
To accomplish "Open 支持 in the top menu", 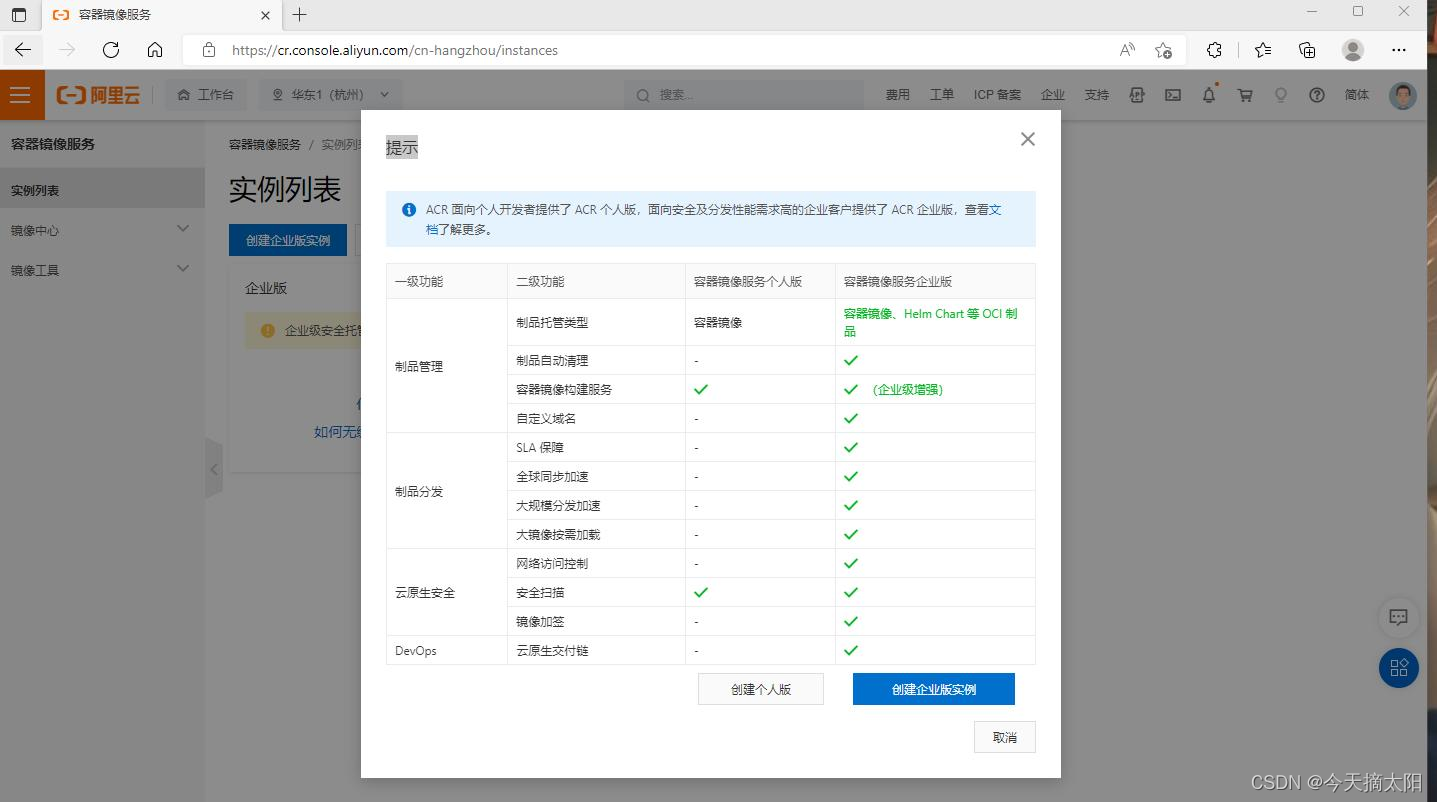I will click(x=1097, y=95).
